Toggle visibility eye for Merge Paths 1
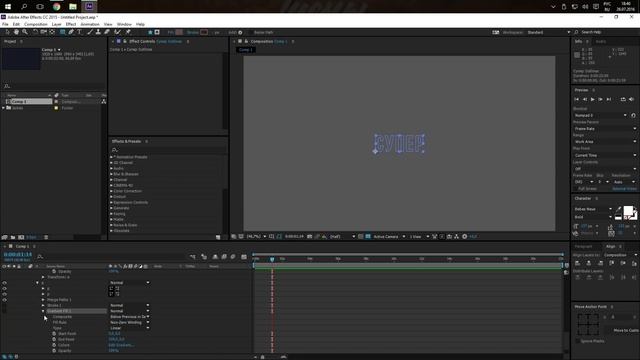The image size is (640, 360). tap(4, 300)
